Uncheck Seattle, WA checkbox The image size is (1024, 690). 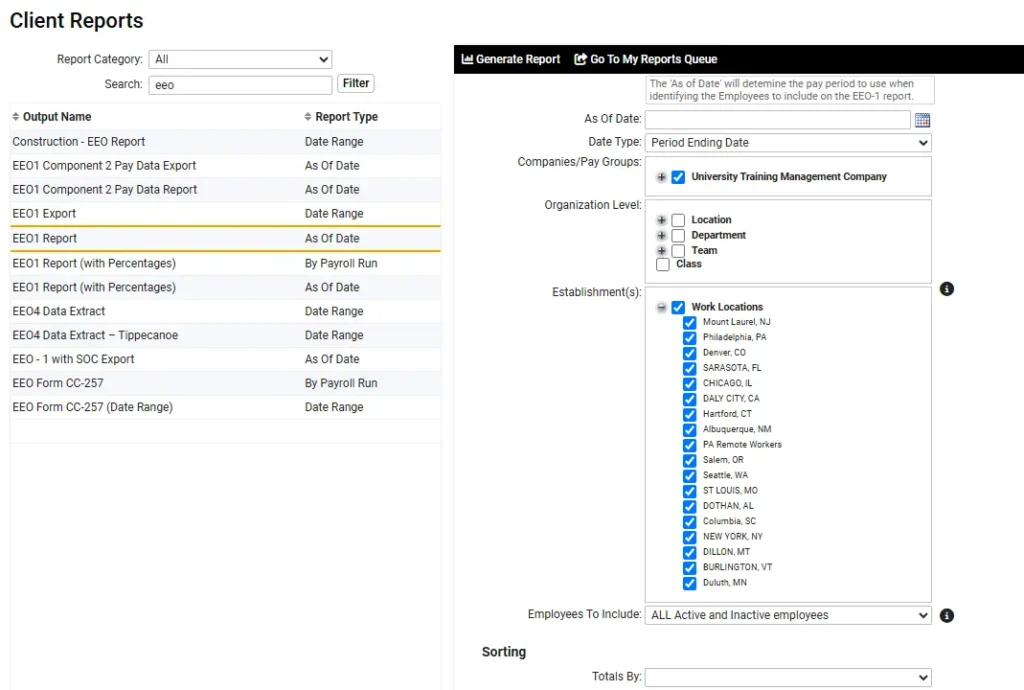pyautogui.click(x=690, y=476)
